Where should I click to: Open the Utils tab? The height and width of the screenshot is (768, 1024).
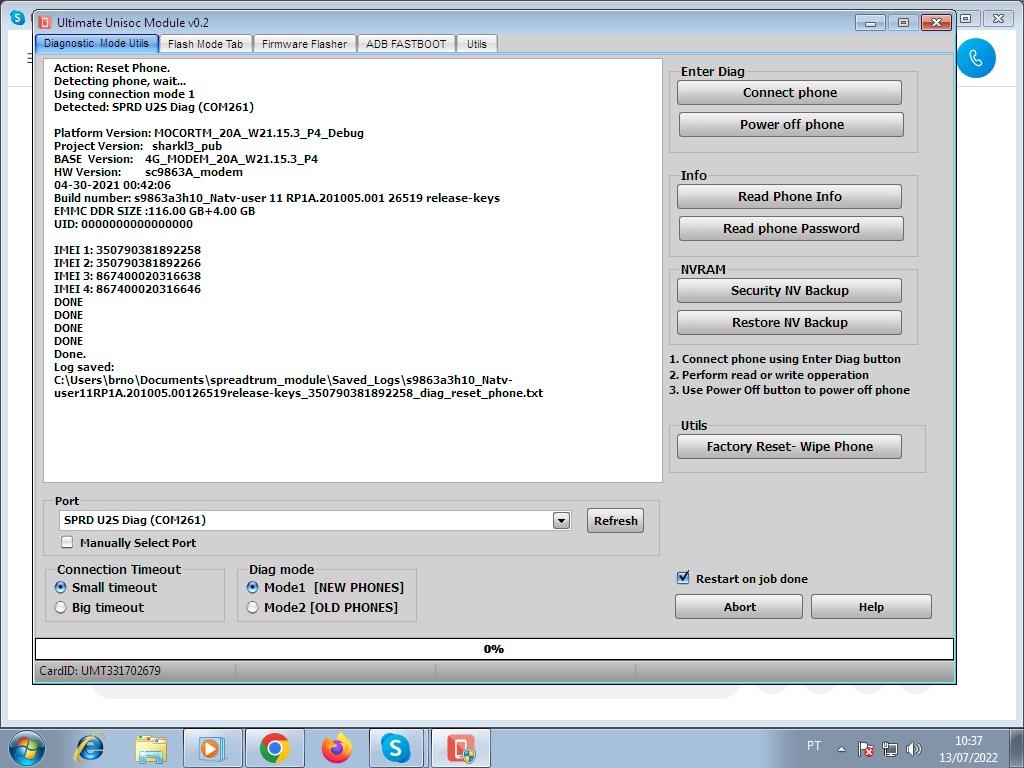point(477,44)
